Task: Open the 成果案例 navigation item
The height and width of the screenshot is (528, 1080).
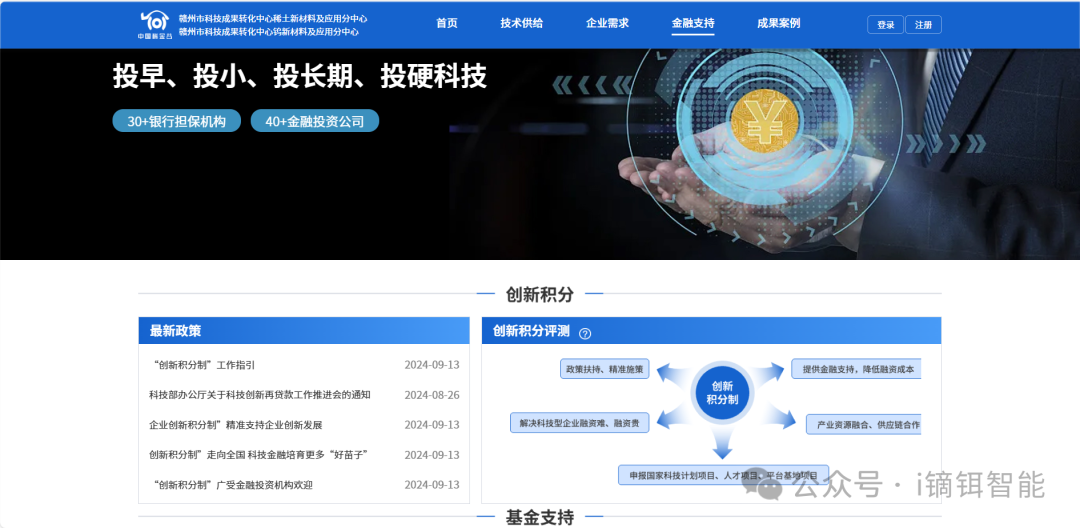Action: (x=778, y=24)
